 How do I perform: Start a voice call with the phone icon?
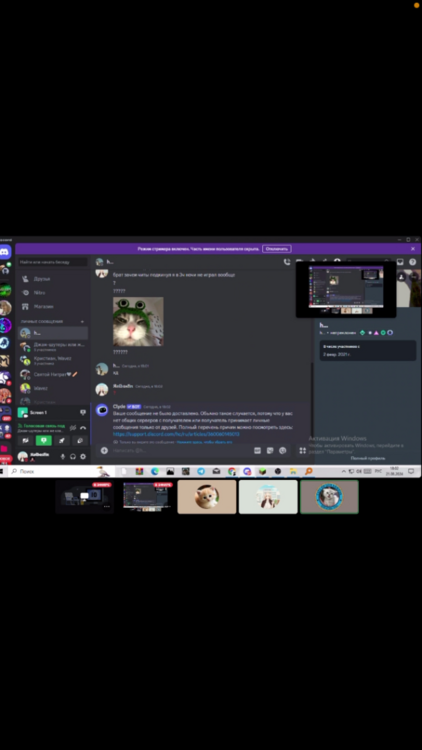(287, 262)
